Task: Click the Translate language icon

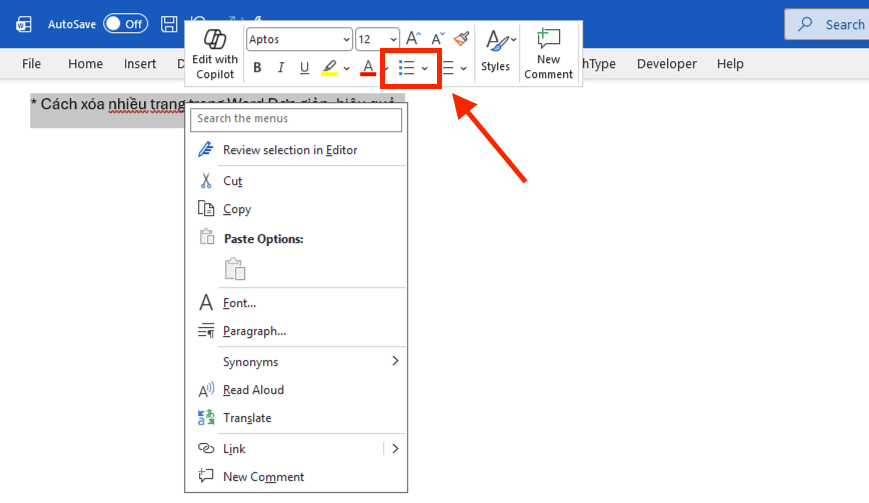Action: coord(206,418)
